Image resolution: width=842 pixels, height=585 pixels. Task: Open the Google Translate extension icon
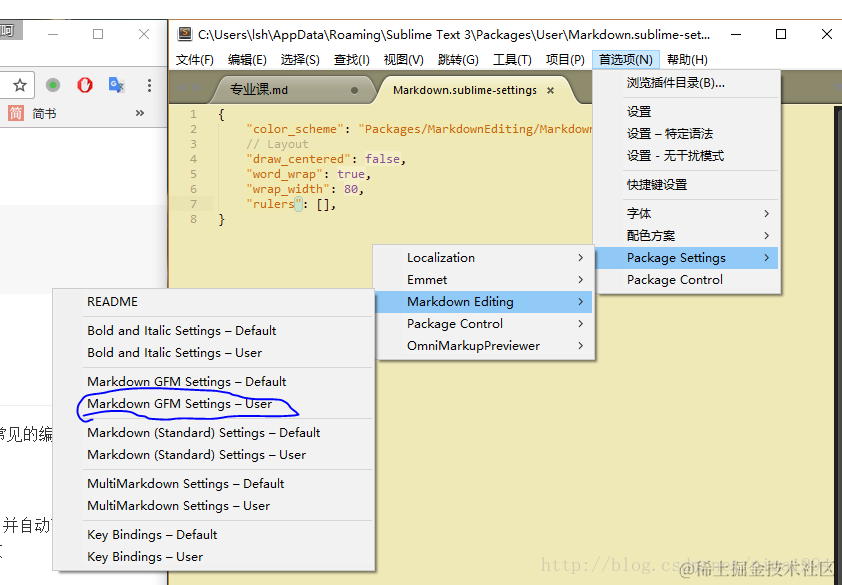tap(117, 85)
